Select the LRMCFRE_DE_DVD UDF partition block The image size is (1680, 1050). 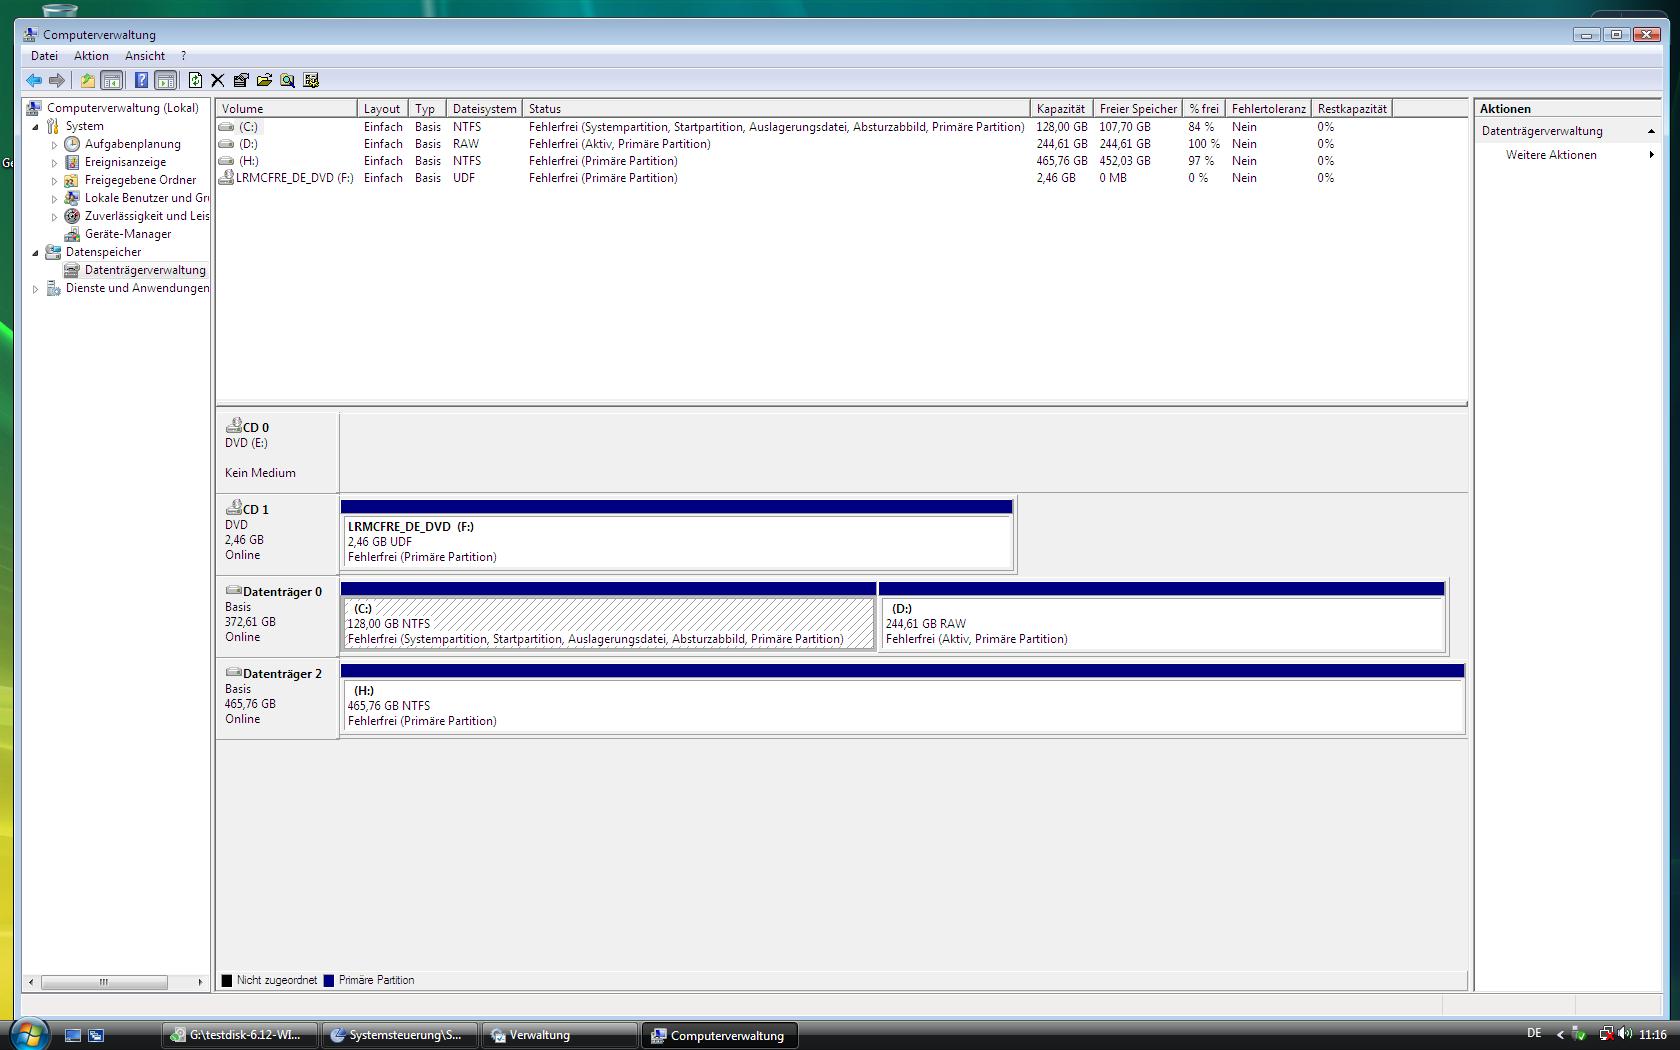[x=677, y=535]
